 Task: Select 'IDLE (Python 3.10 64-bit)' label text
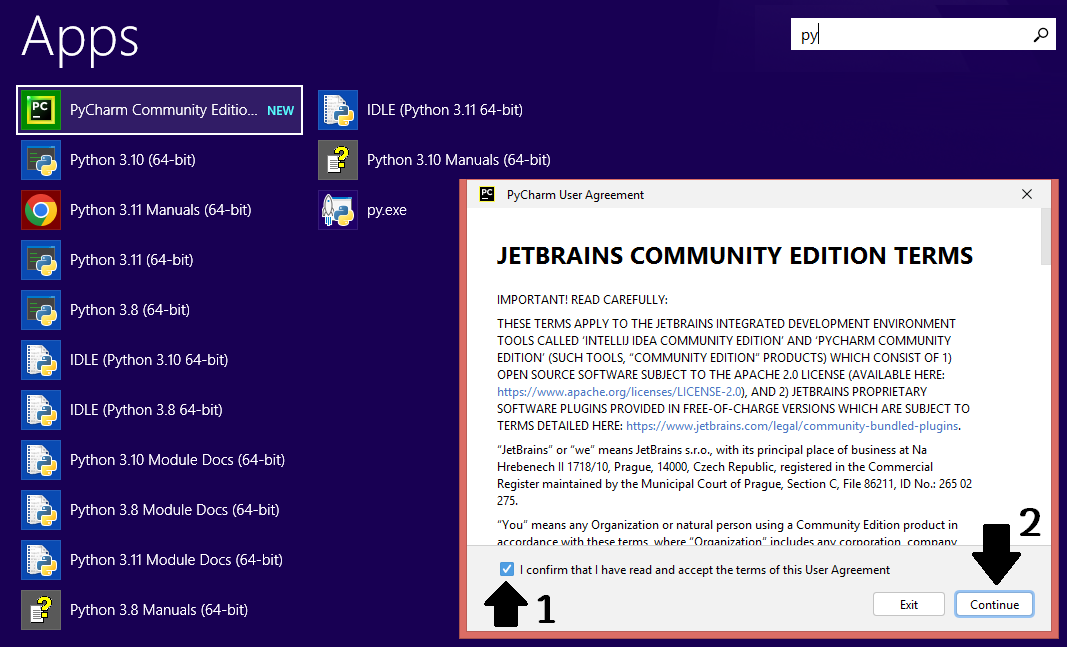[149, 360]
